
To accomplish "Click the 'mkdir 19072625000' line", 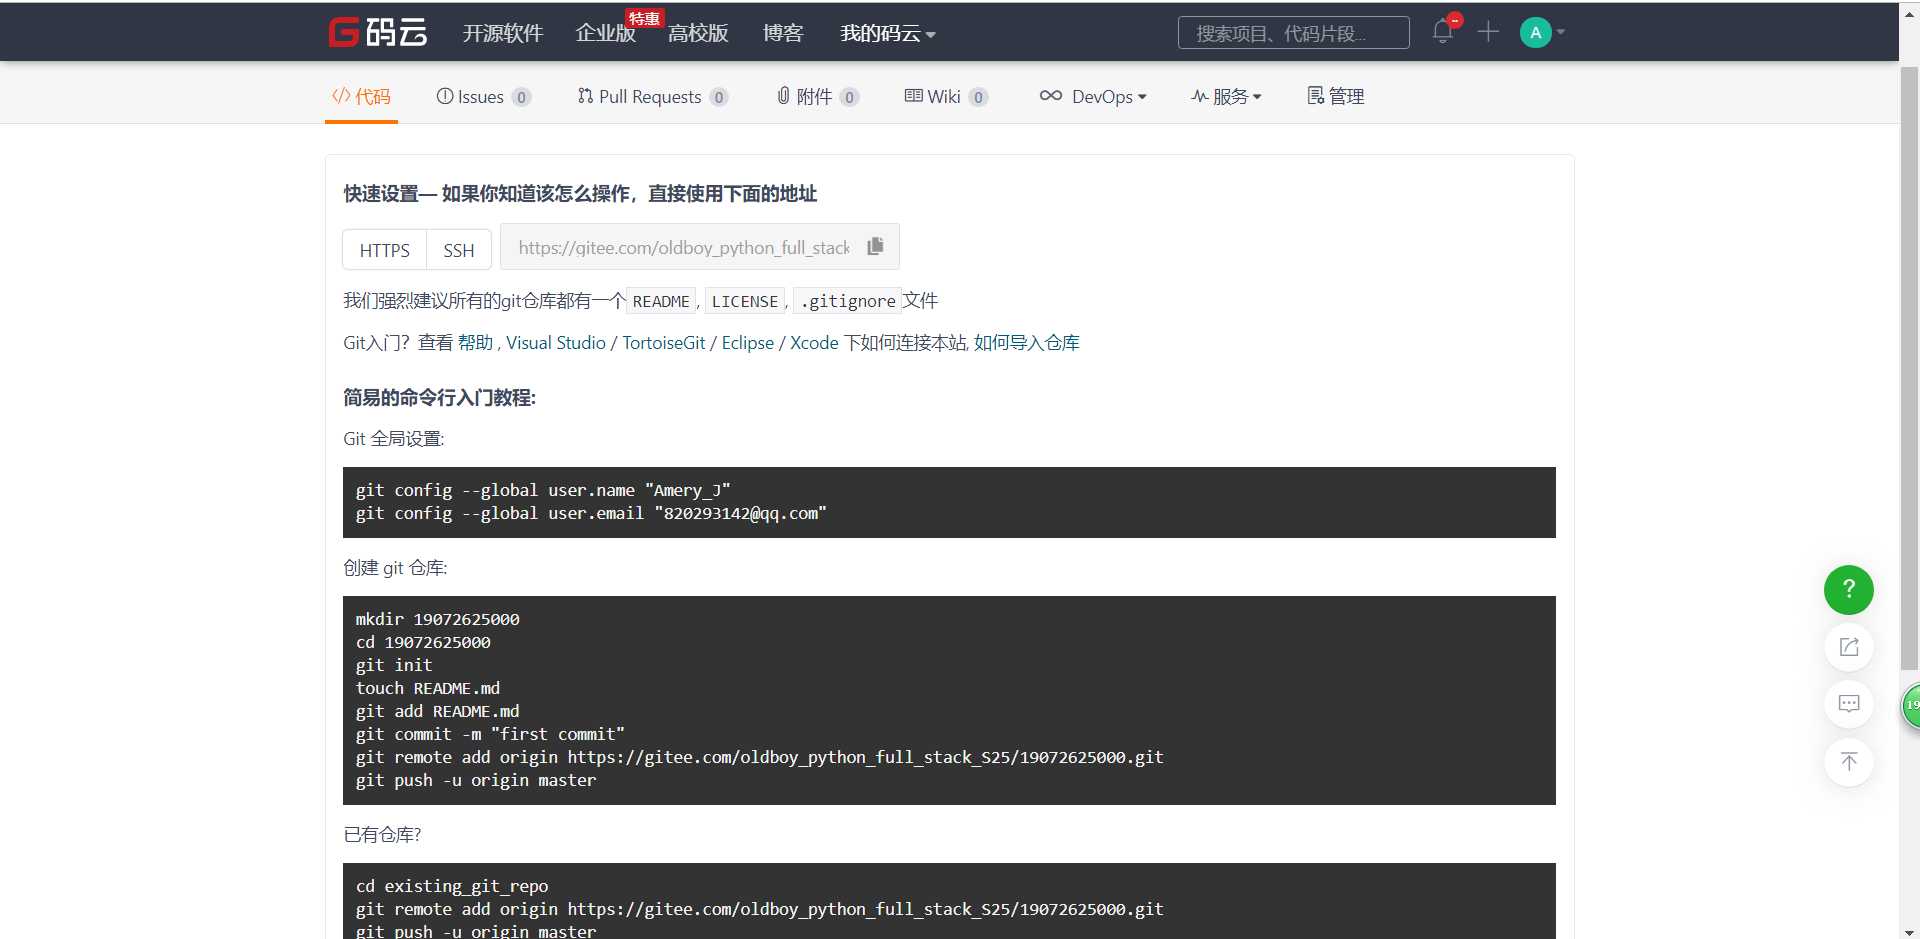I will pyautogui.click(x=437, y=619).
